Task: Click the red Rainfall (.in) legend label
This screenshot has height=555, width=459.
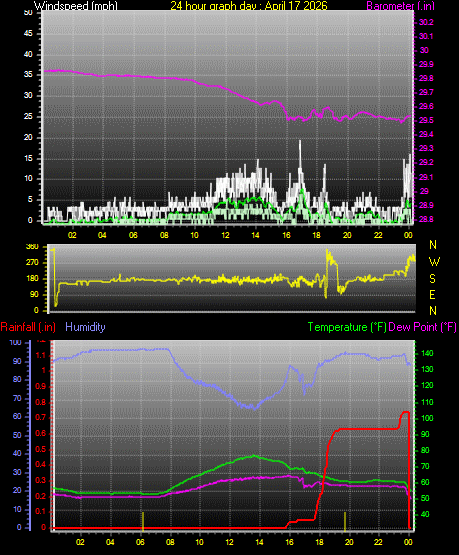Action: [28, 327]
